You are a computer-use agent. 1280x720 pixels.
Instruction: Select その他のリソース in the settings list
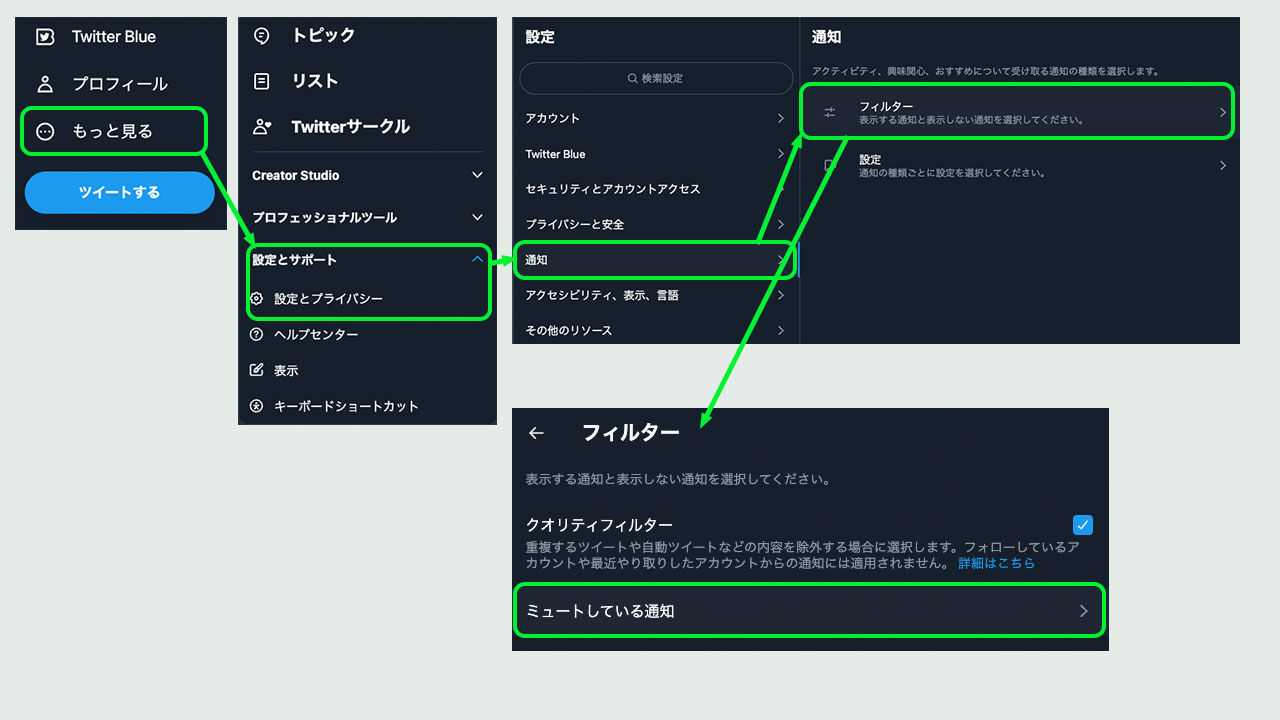tap(655, 330)
